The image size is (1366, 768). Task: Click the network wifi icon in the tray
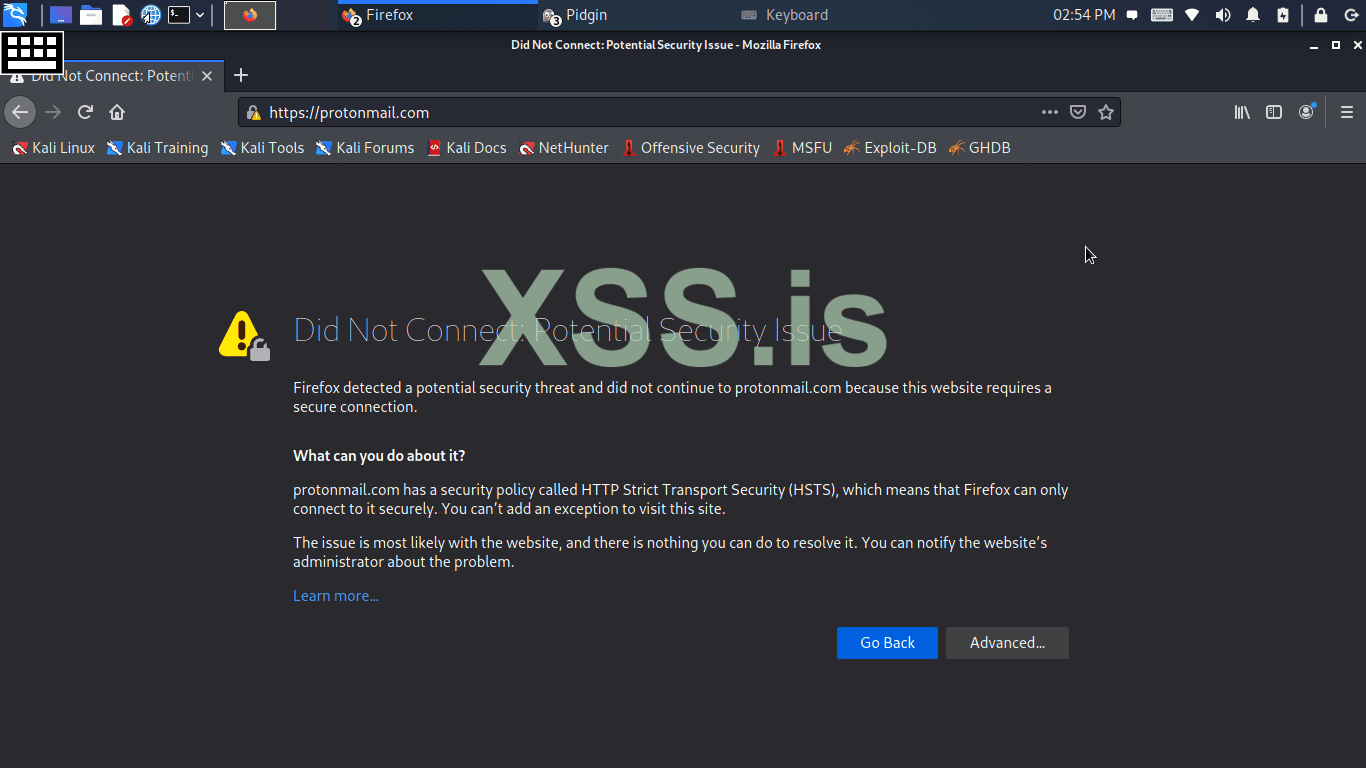point(1191,15)
